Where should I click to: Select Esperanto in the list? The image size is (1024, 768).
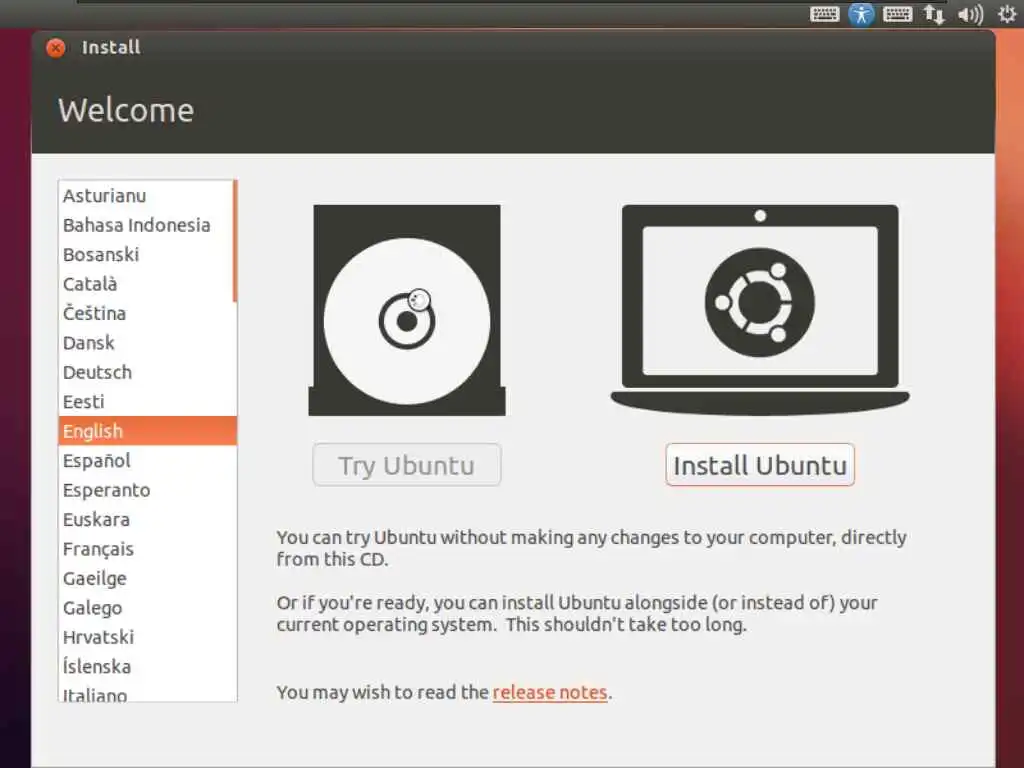(148, 490)
